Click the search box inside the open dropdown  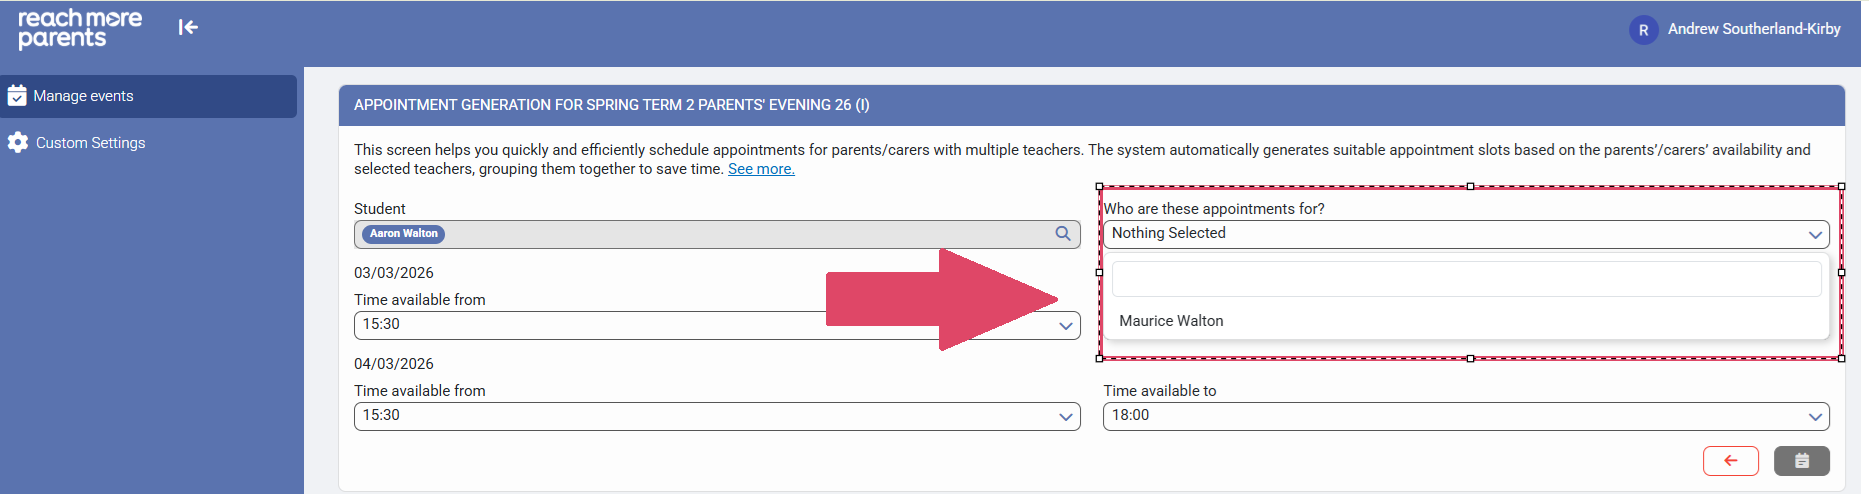tap(1465, 279)
